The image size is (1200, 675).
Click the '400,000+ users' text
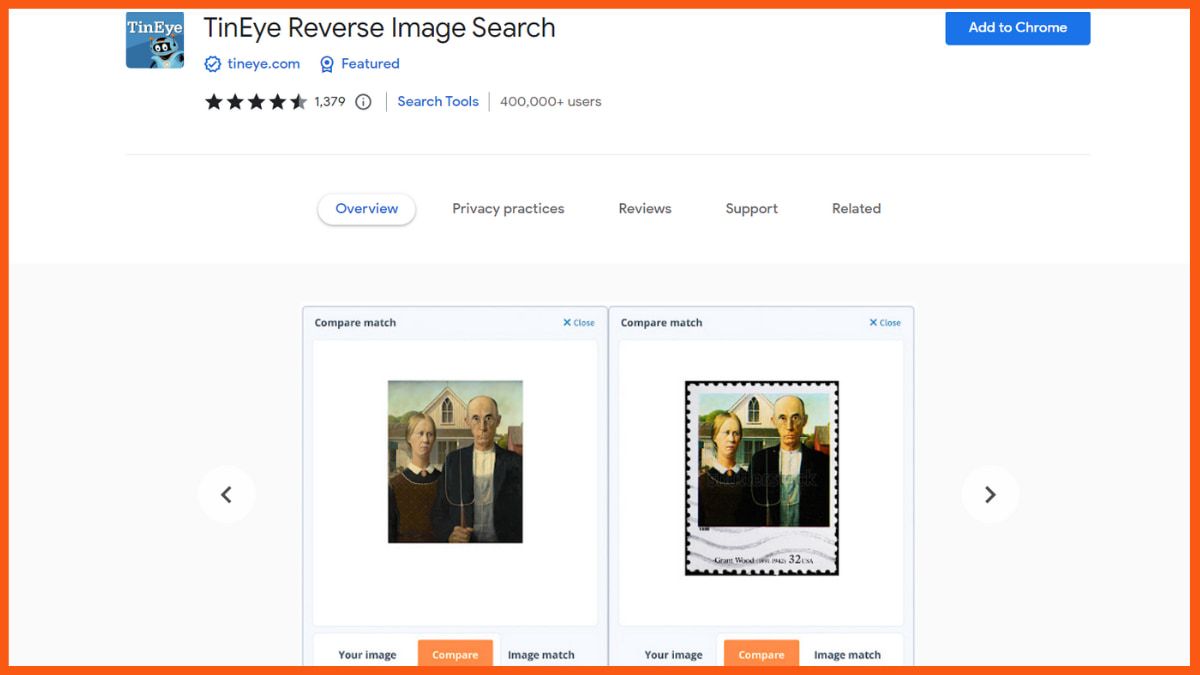tap(551, 102)
